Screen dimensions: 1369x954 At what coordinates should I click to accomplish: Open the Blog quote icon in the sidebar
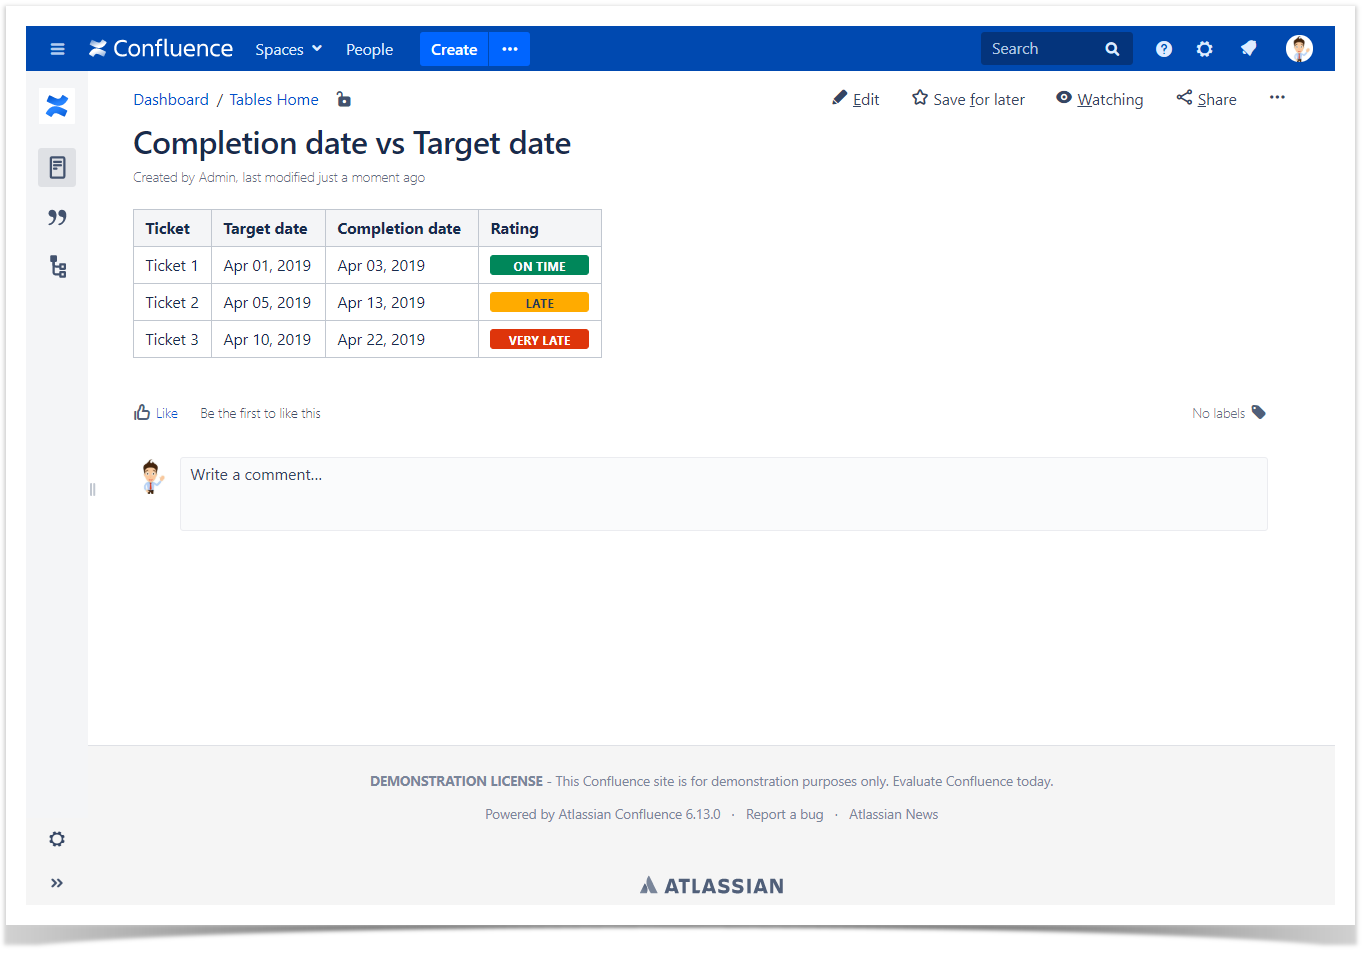click(x=57, y=217)
